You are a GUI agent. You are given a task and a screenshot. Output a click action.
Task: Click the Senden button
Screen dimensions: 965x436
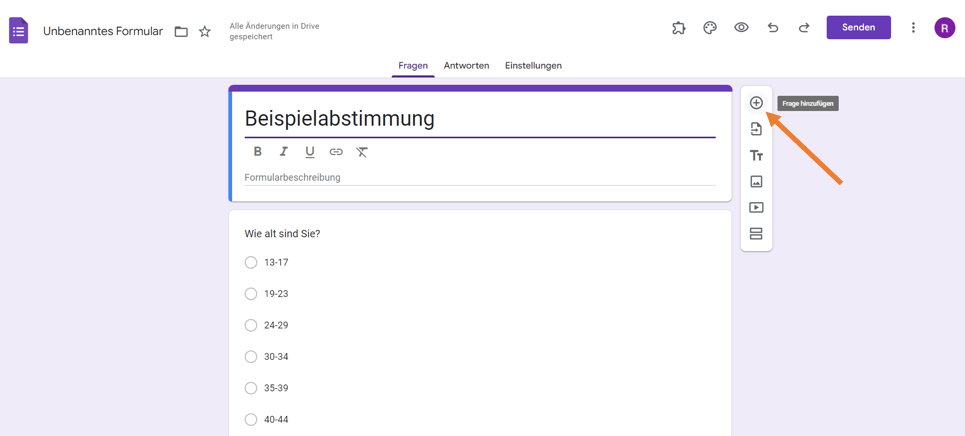(x=858, y=28)
